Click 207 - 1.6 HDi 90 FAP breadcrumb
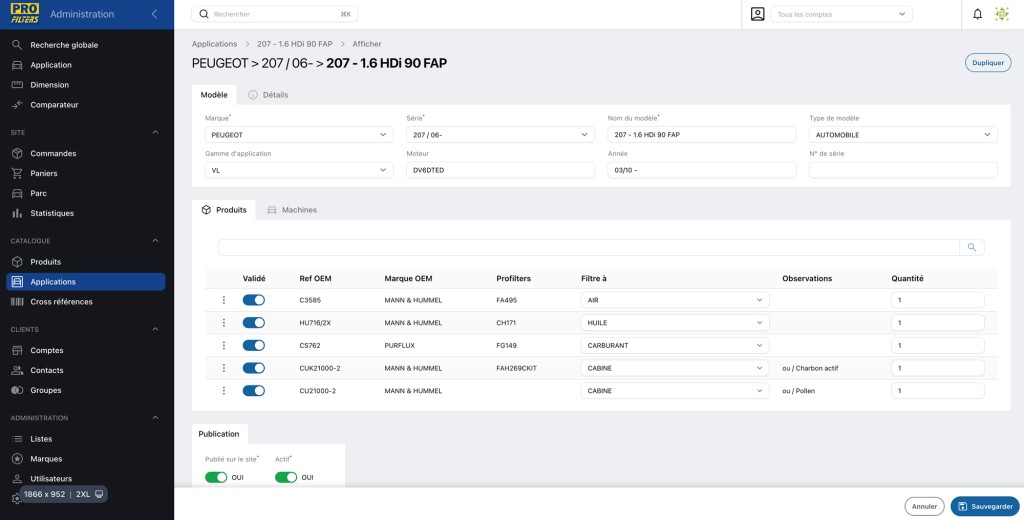 point(295,44)
